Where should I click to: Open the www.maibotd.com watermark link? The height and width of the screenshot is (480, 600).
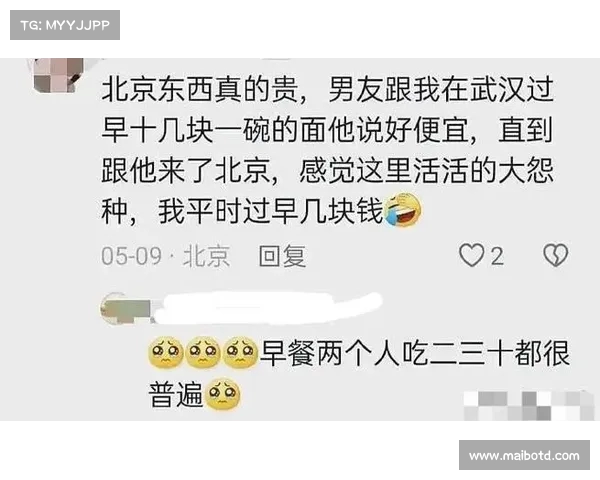point(524,455)
